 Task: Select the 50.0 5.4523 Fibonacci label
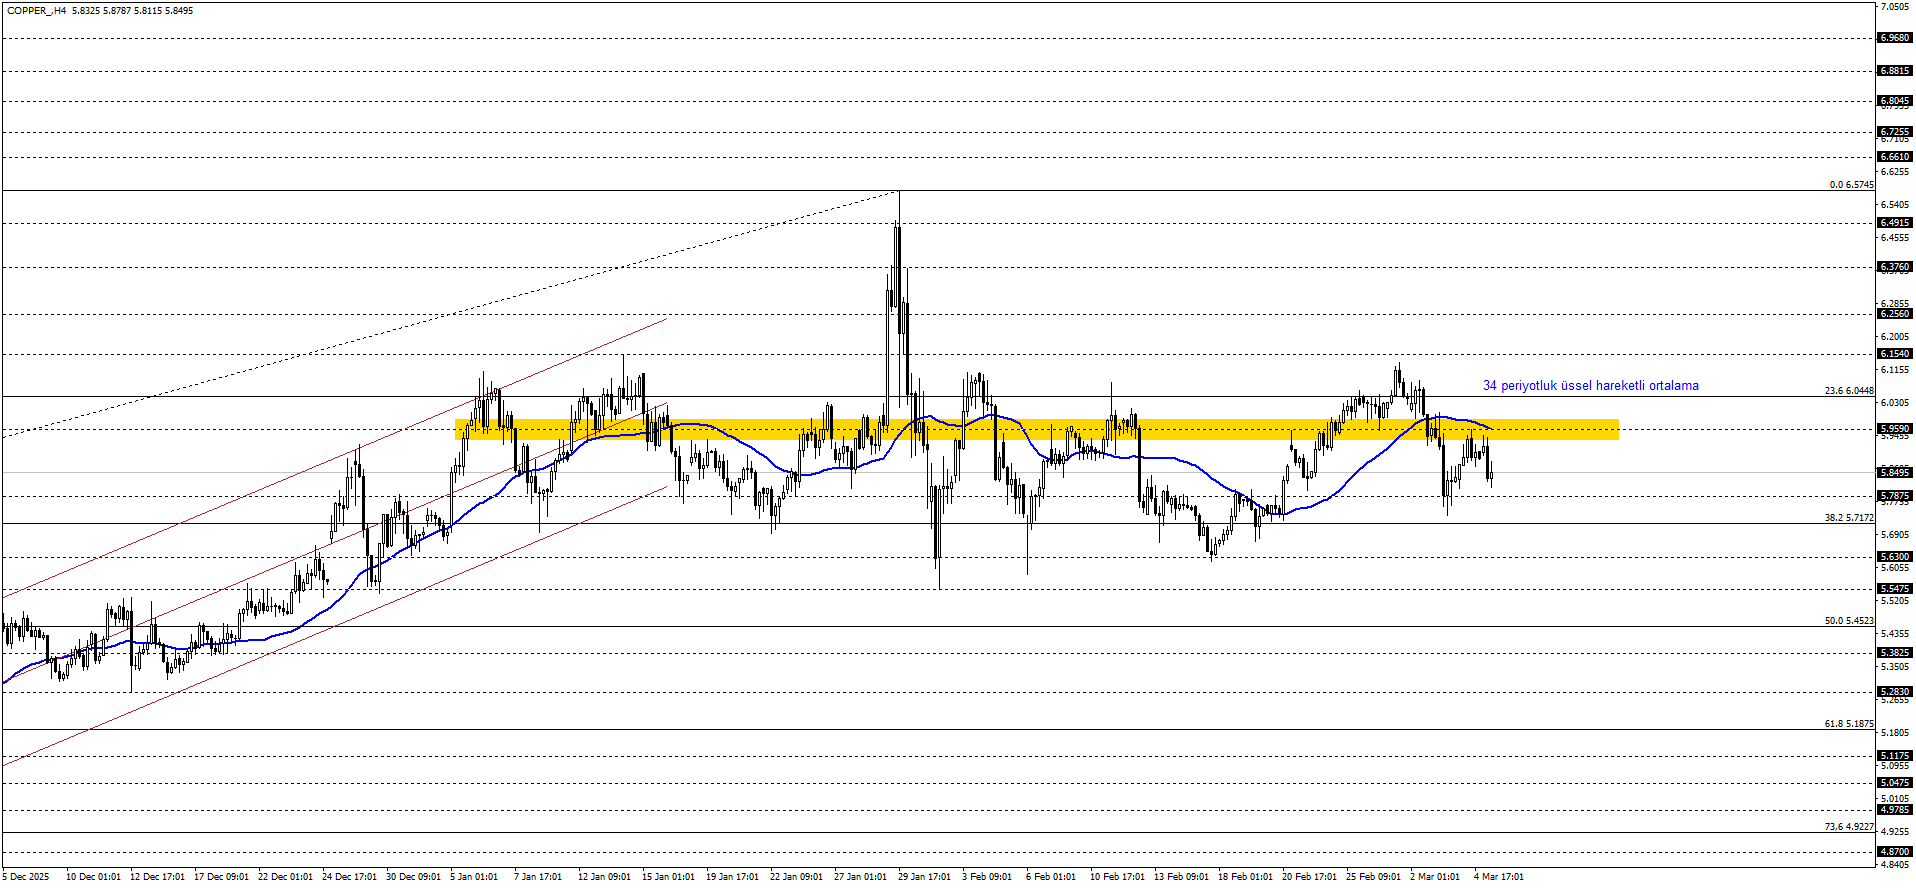pos(1848,621)
